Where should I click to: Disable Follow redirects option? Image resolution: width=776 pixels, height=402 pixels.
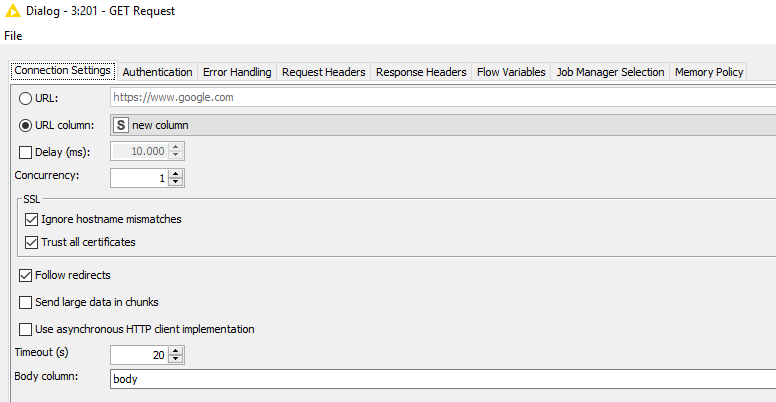coord(26,275)
